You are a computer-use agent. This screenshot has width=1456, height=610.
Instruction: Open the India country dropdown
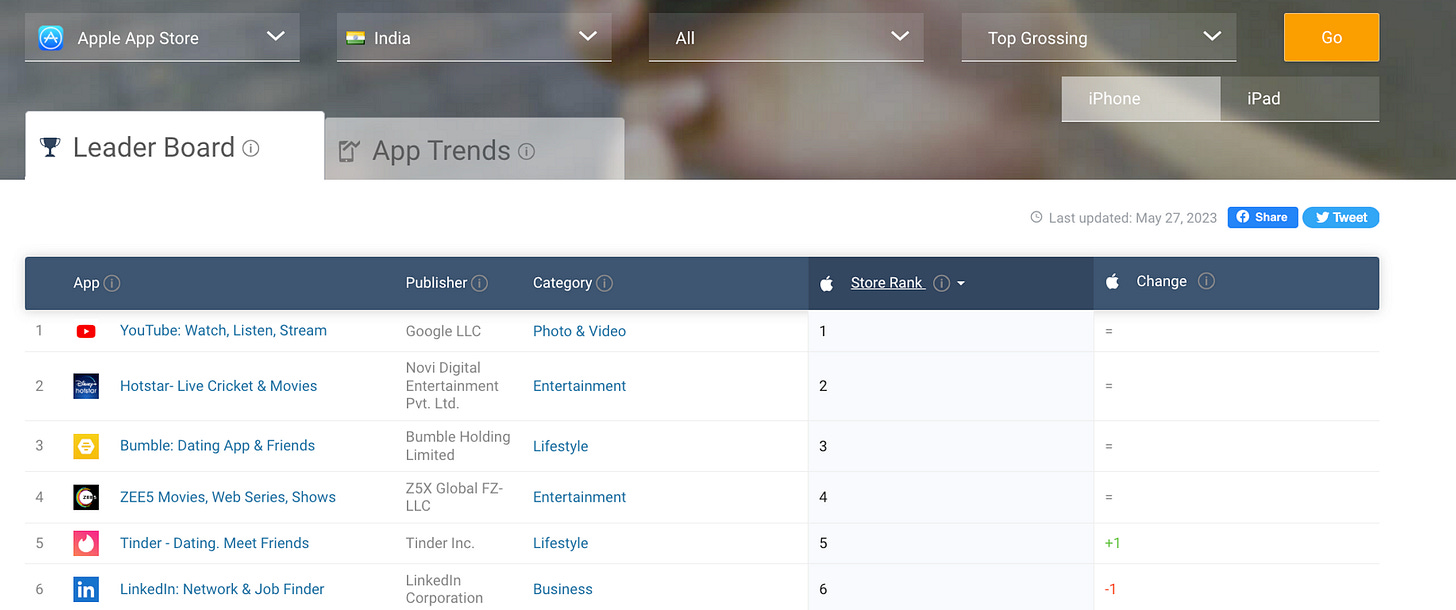[474, 37]
